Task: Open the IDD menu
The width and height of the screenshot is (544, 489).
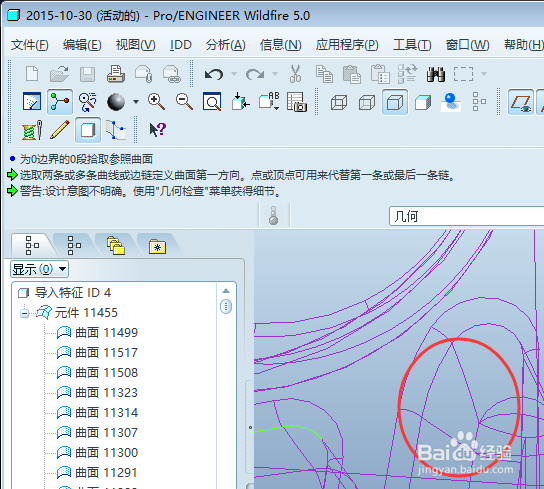Action: tap(181, 45)
